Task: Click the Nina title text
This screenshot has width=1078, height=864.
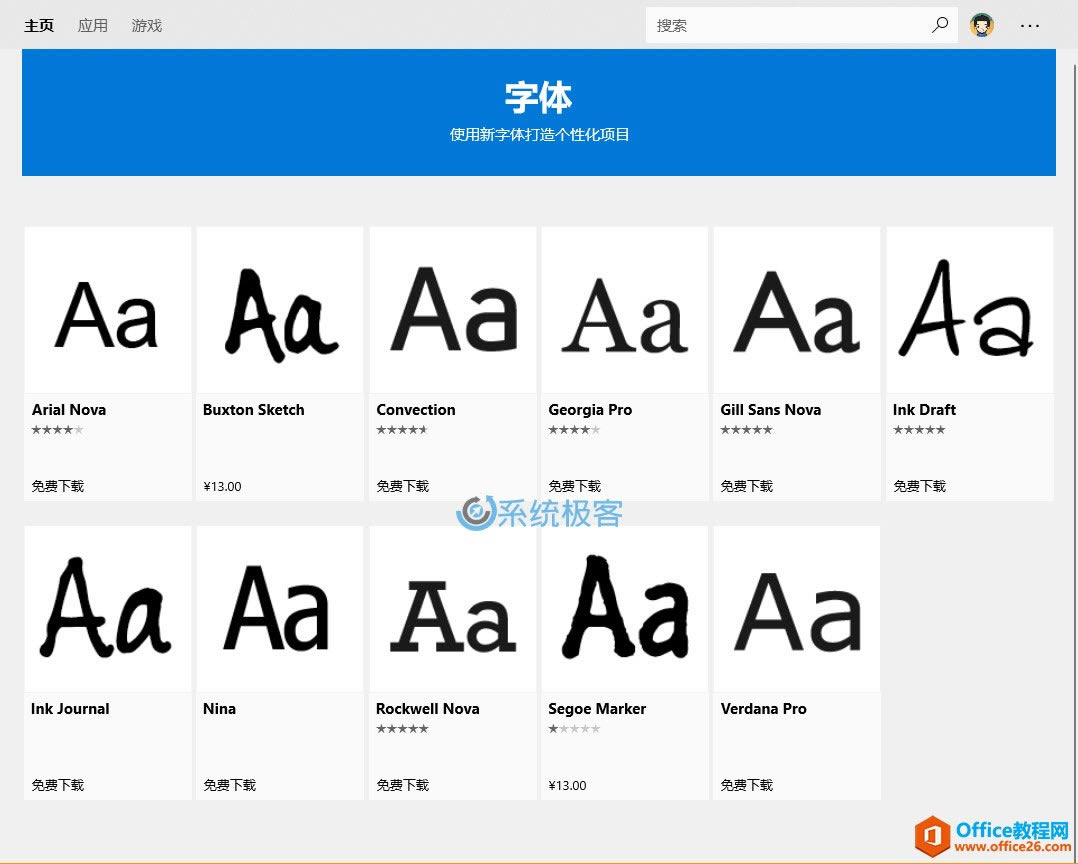Action: pyautogui.click(x=219, y=709)
